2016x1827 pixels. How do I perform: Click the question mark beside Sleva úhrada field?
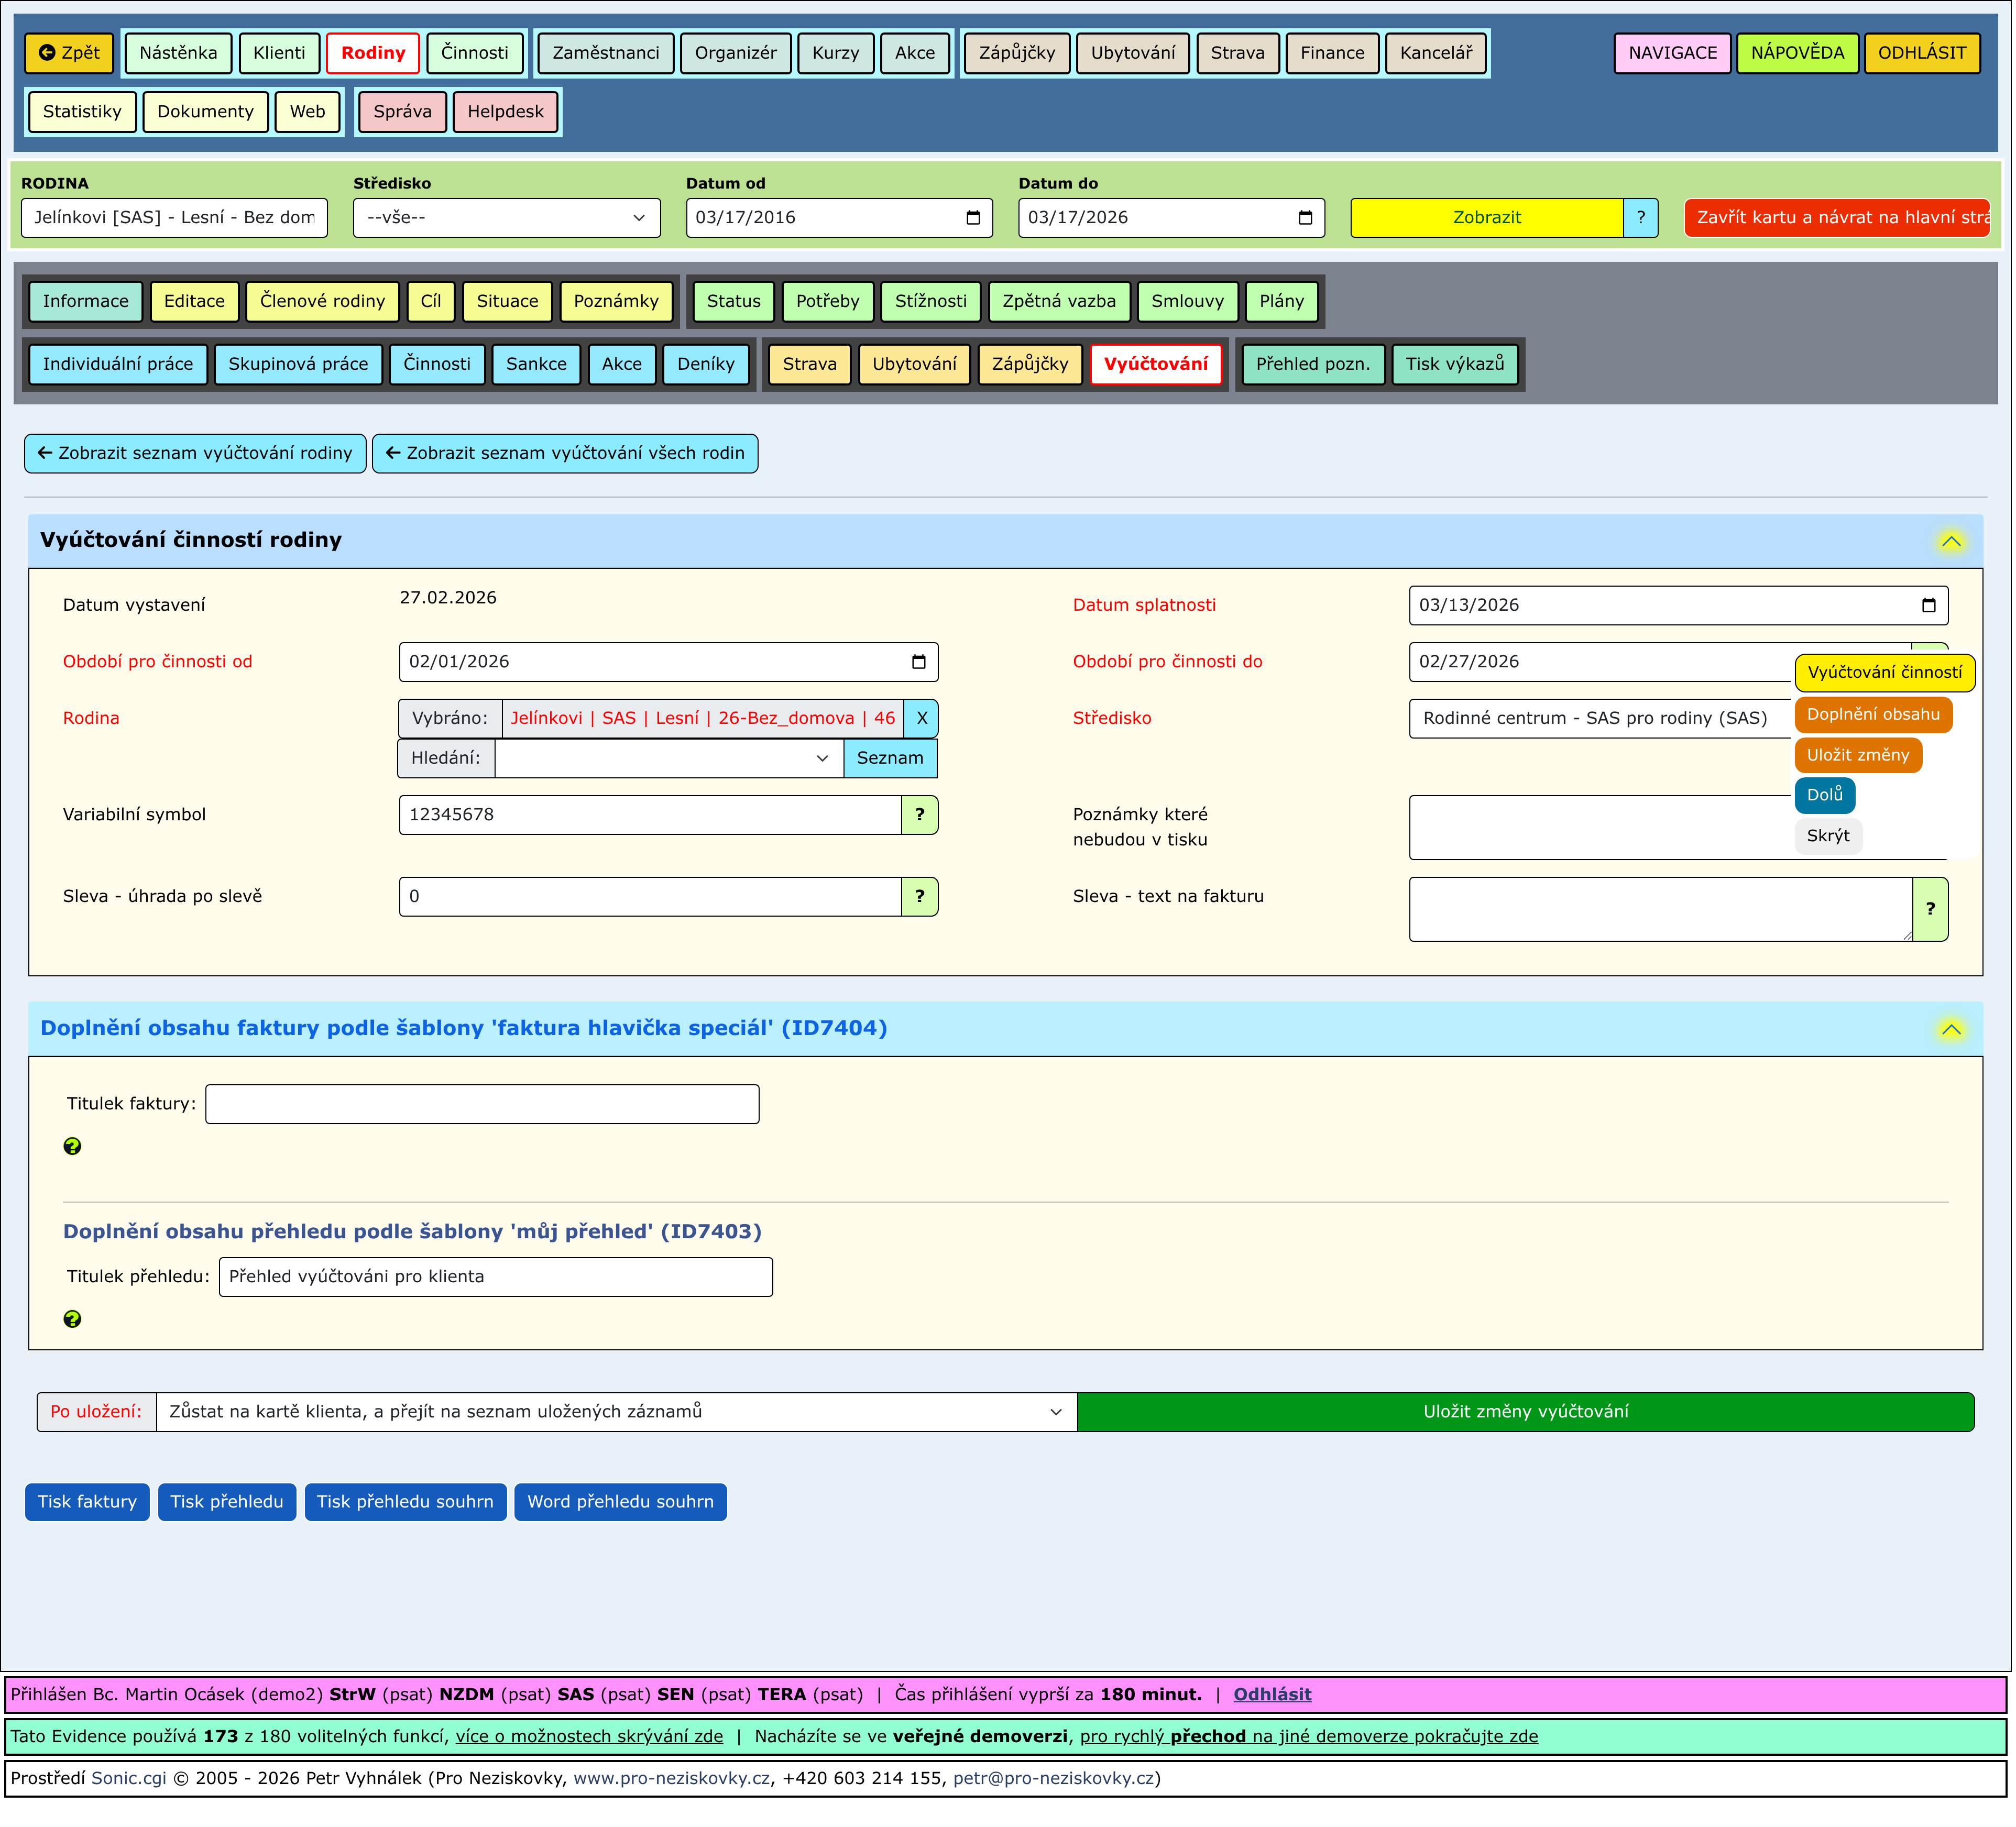pos(920,897)
